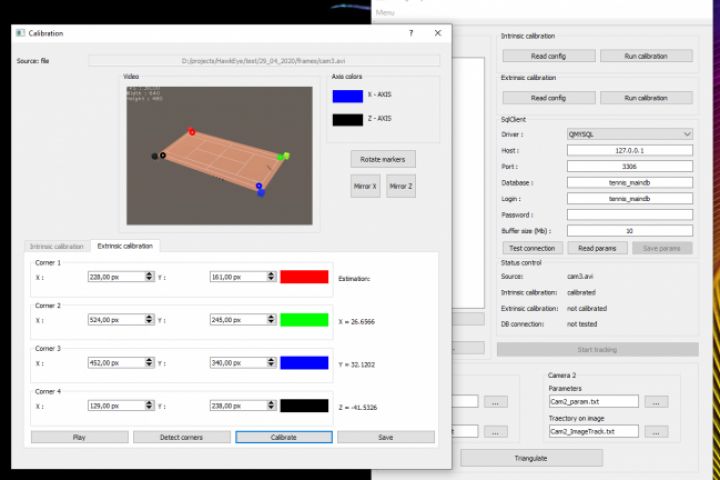
Task: Switch to the Intrinsic calibration tab
Action: pos(56,247)
